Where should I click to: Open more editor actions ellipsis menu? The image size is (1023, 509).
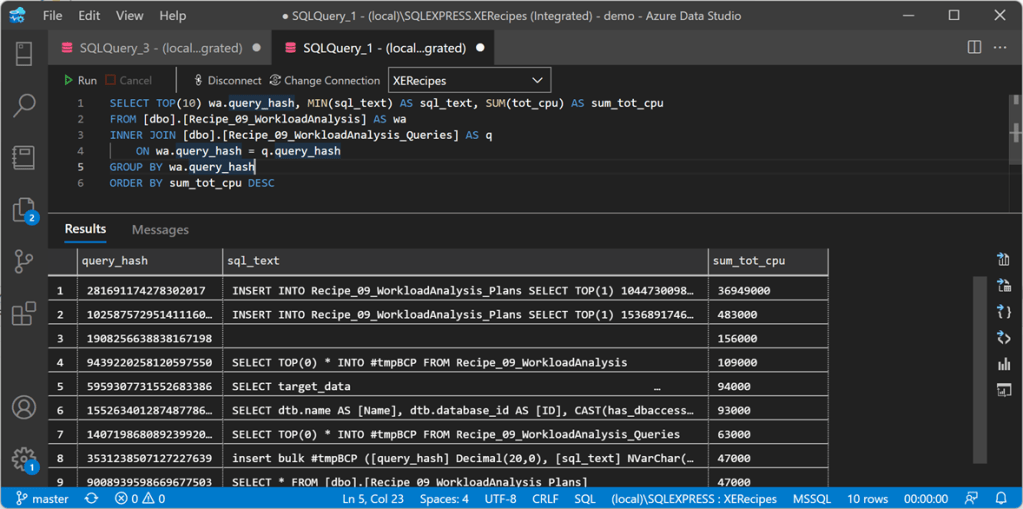click(x=1002, y=47)
